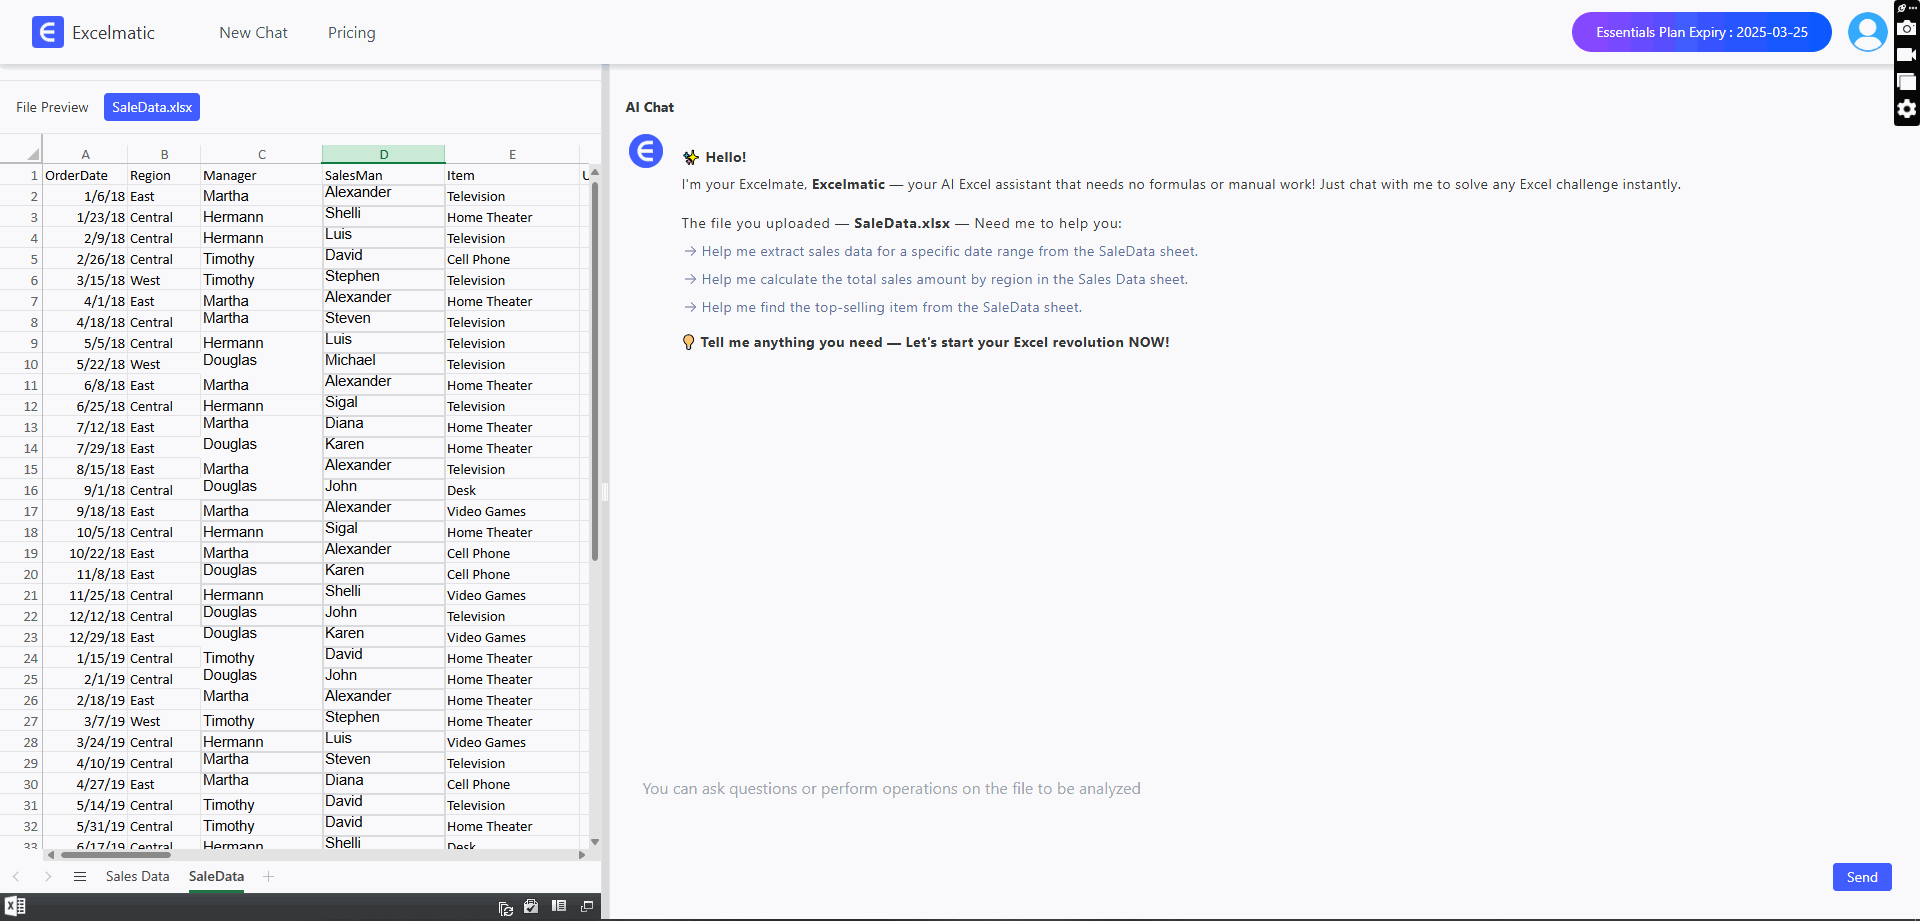Click the next sheet arrow
This screenshot has height=921, width=1920.
click(x=48, y=877)
